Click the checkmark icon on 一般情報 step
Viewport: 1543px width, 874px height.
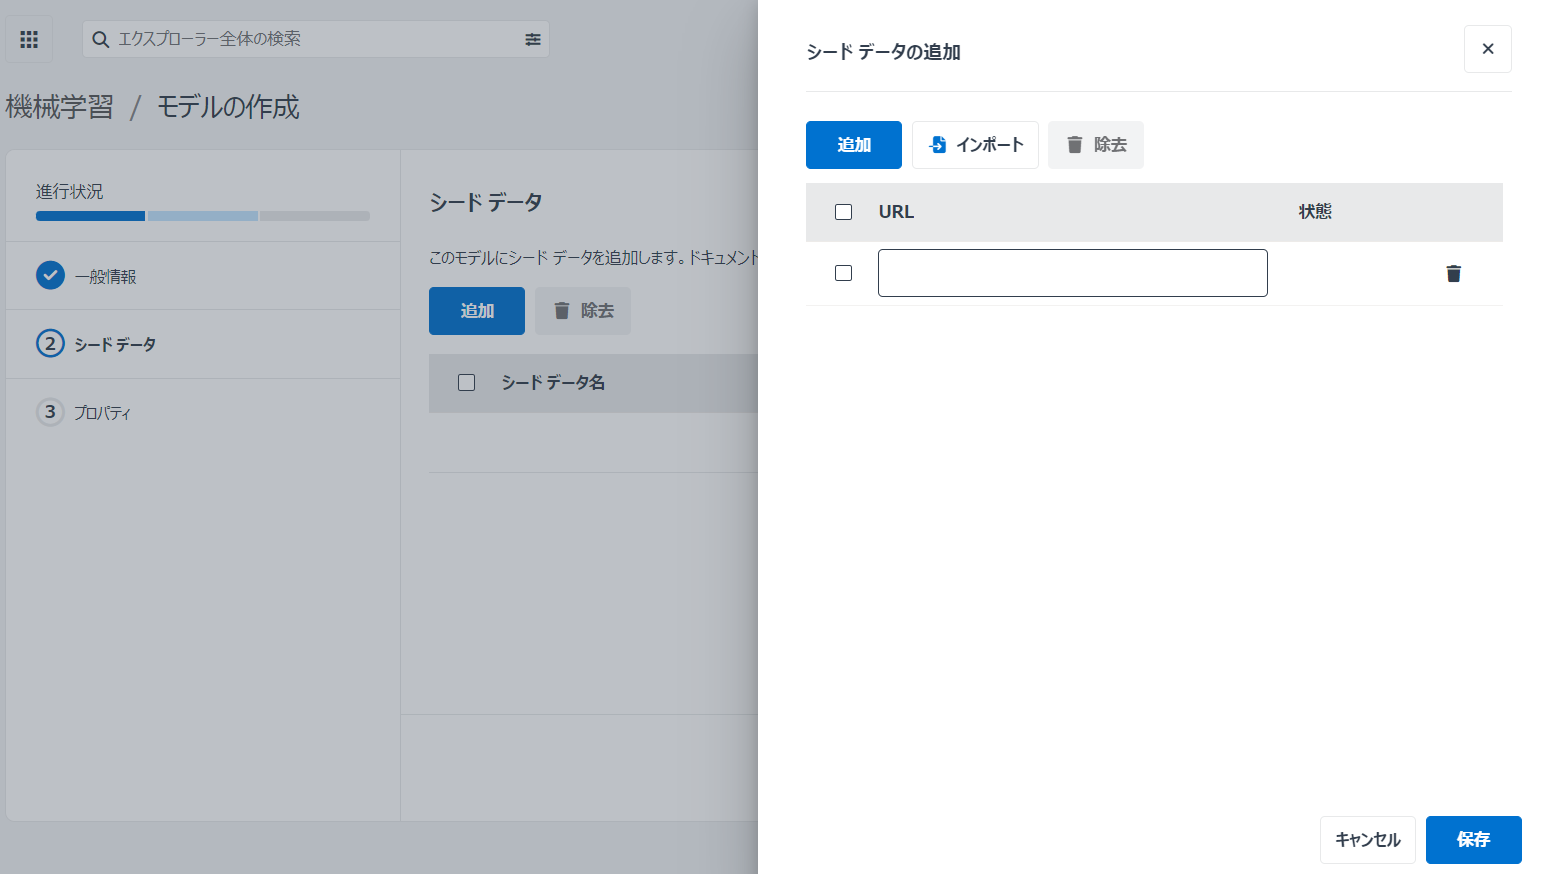[50, 275]
